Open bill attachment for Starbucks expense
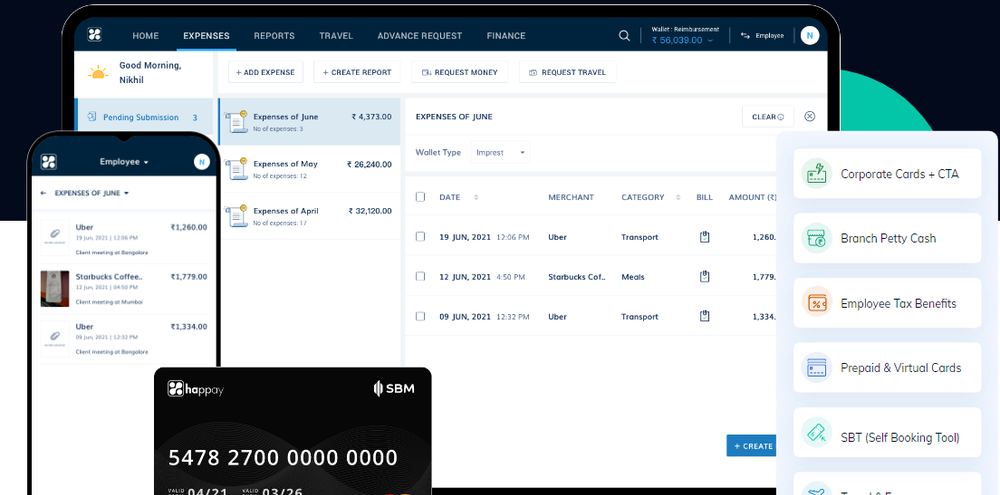Viewport: 1000px width, 495px height. coord(705,276)
